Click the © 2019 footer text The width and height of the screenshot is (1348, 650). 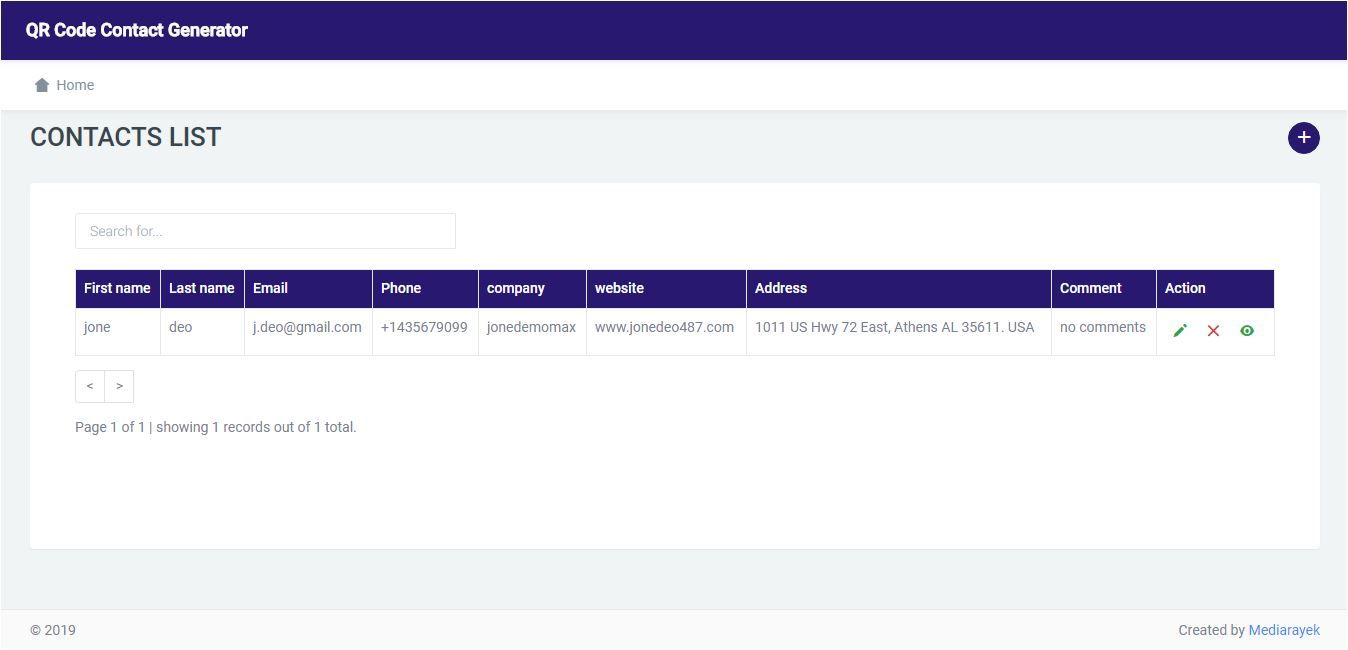pyautogui.click(x=53, y=630)
